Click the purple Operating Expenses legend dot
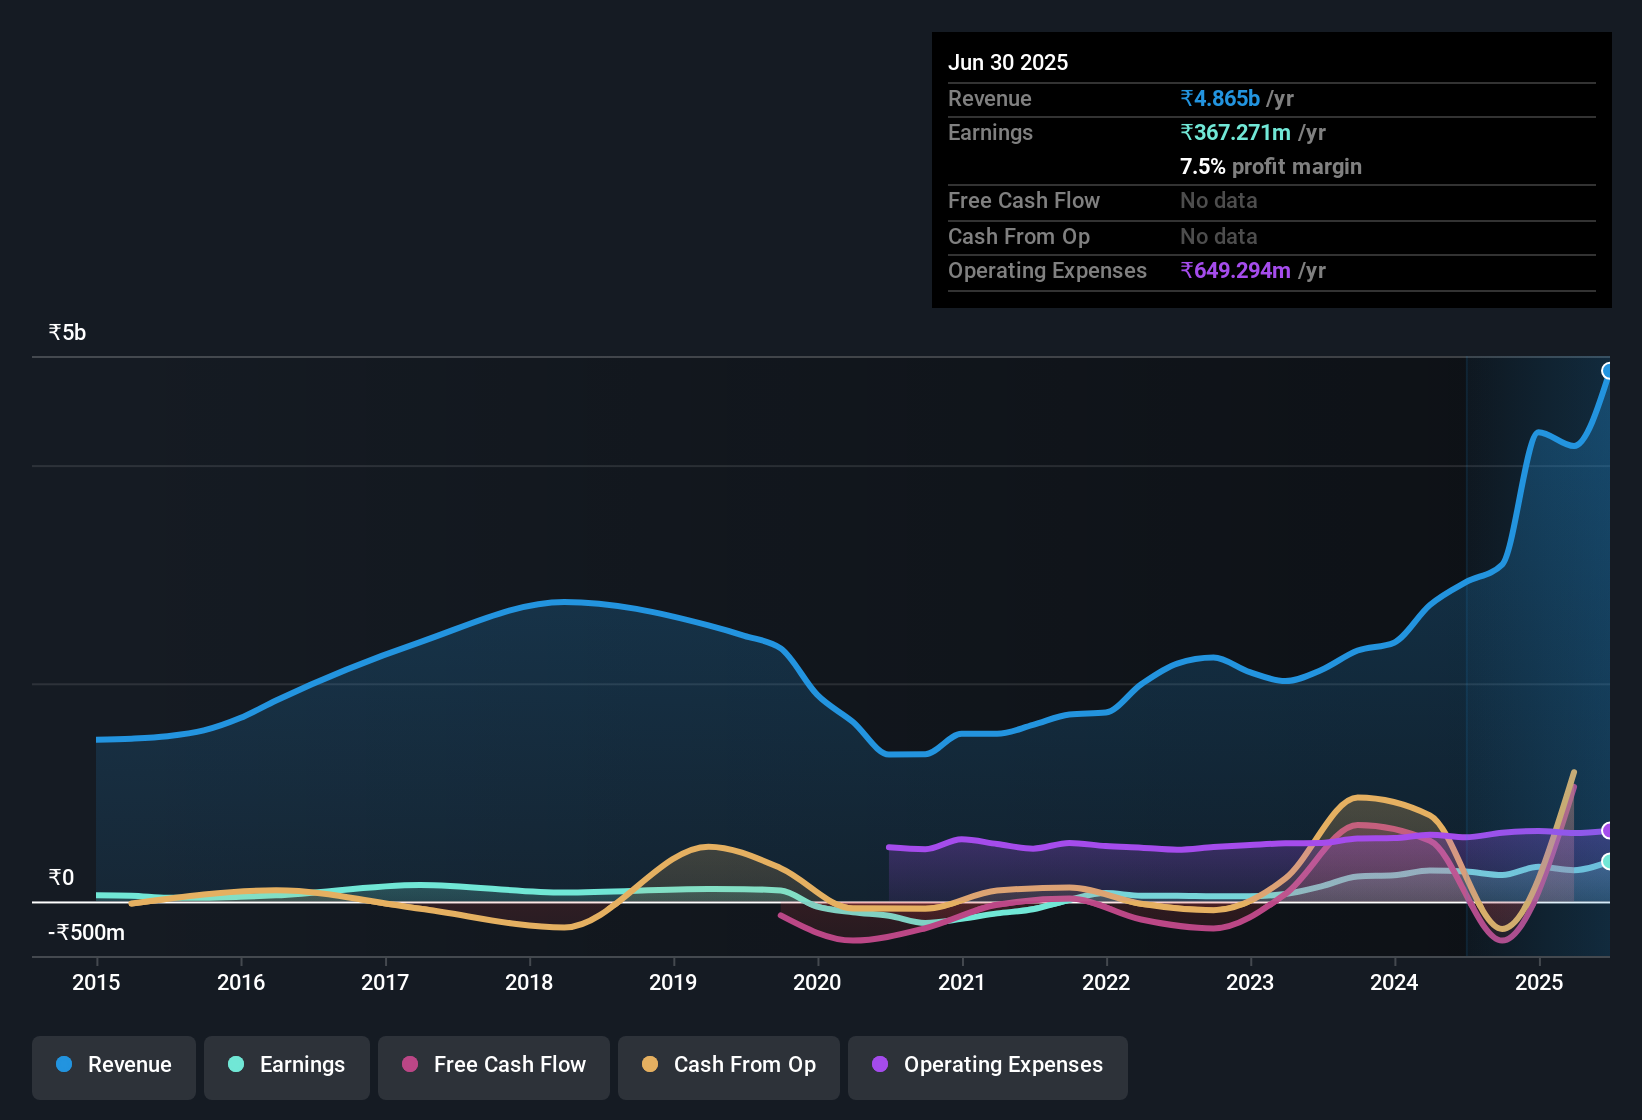 [879, 1065]
